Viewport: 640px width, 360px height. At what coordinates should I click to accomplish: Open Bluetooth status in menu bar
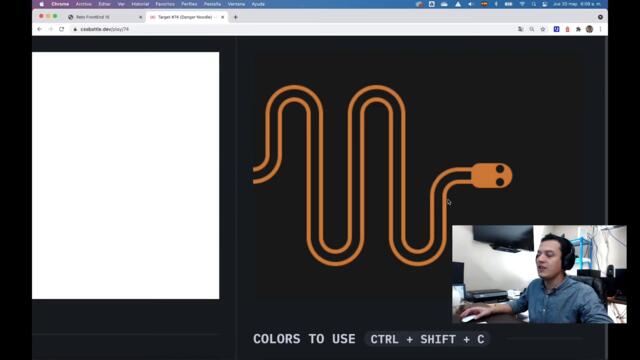pyautogui.click(x=496, y=4)
